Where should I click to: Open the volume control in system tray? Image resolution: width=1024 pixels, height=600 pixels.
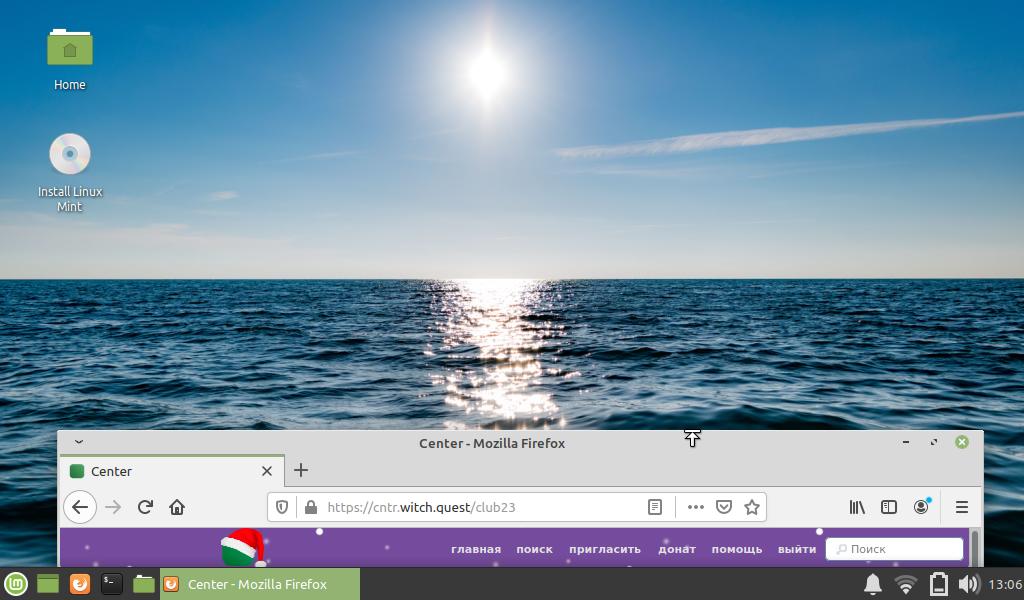tap(968, 584)
